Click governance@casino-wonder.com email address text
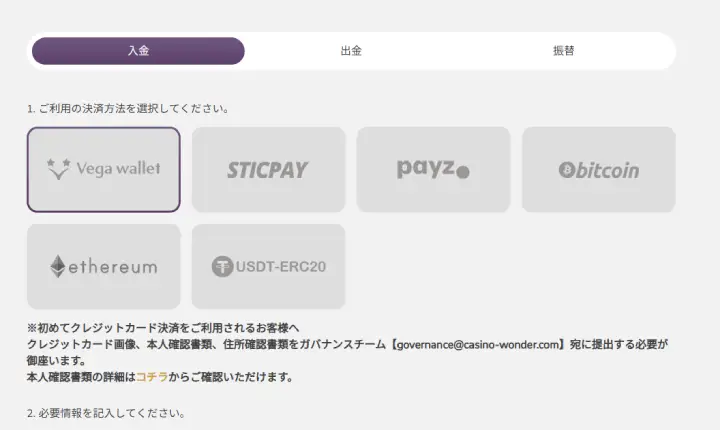This screenshot has width=720, height=430. point(478,345)
